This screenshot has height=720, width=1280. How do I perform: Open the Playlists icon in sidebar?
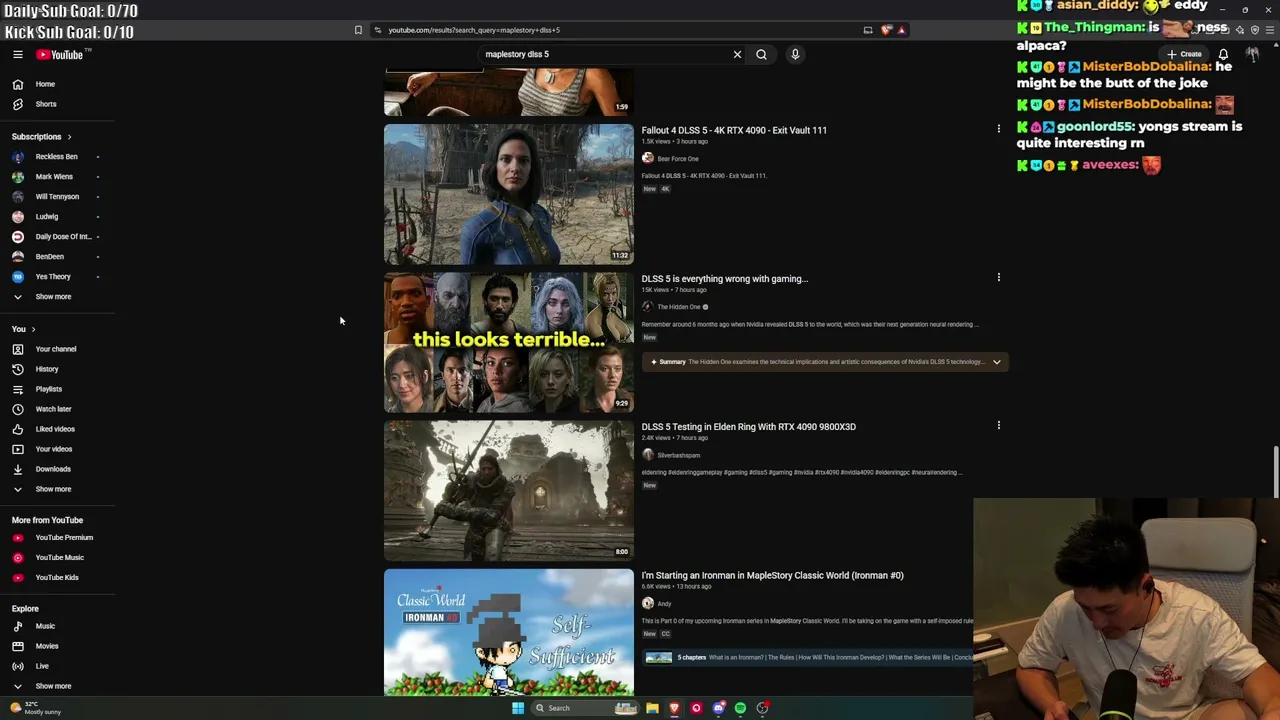pyautogui.click(x=18, y=389)
